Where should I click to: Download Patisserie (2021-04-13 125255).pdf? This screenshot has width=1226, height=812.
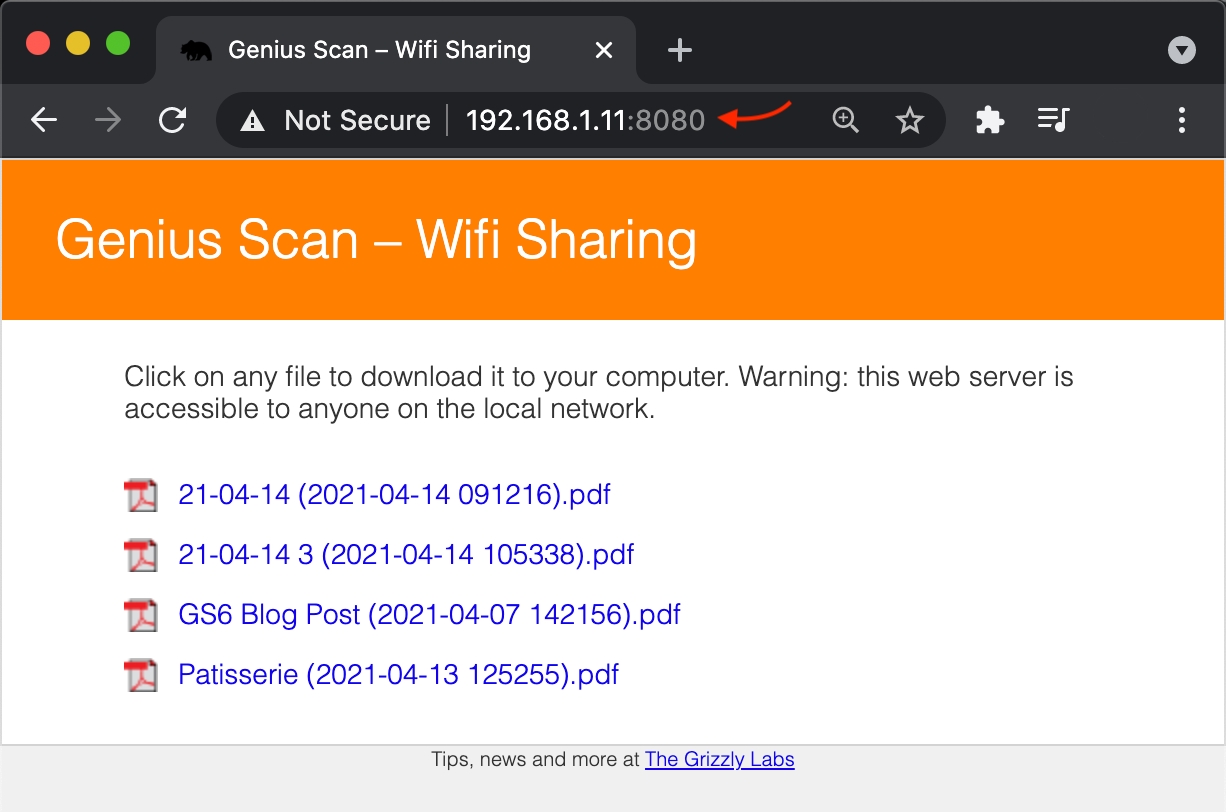(x=398, y=674)
